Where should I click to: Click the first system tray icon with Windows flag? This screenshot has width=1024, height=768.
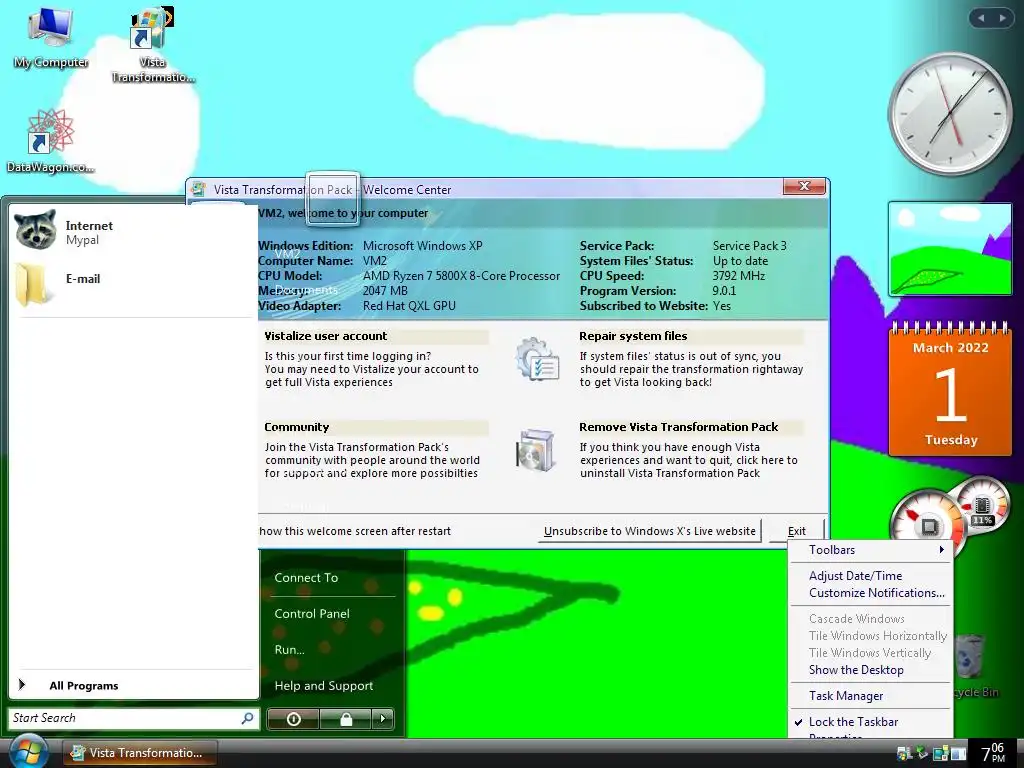(904, 753)
